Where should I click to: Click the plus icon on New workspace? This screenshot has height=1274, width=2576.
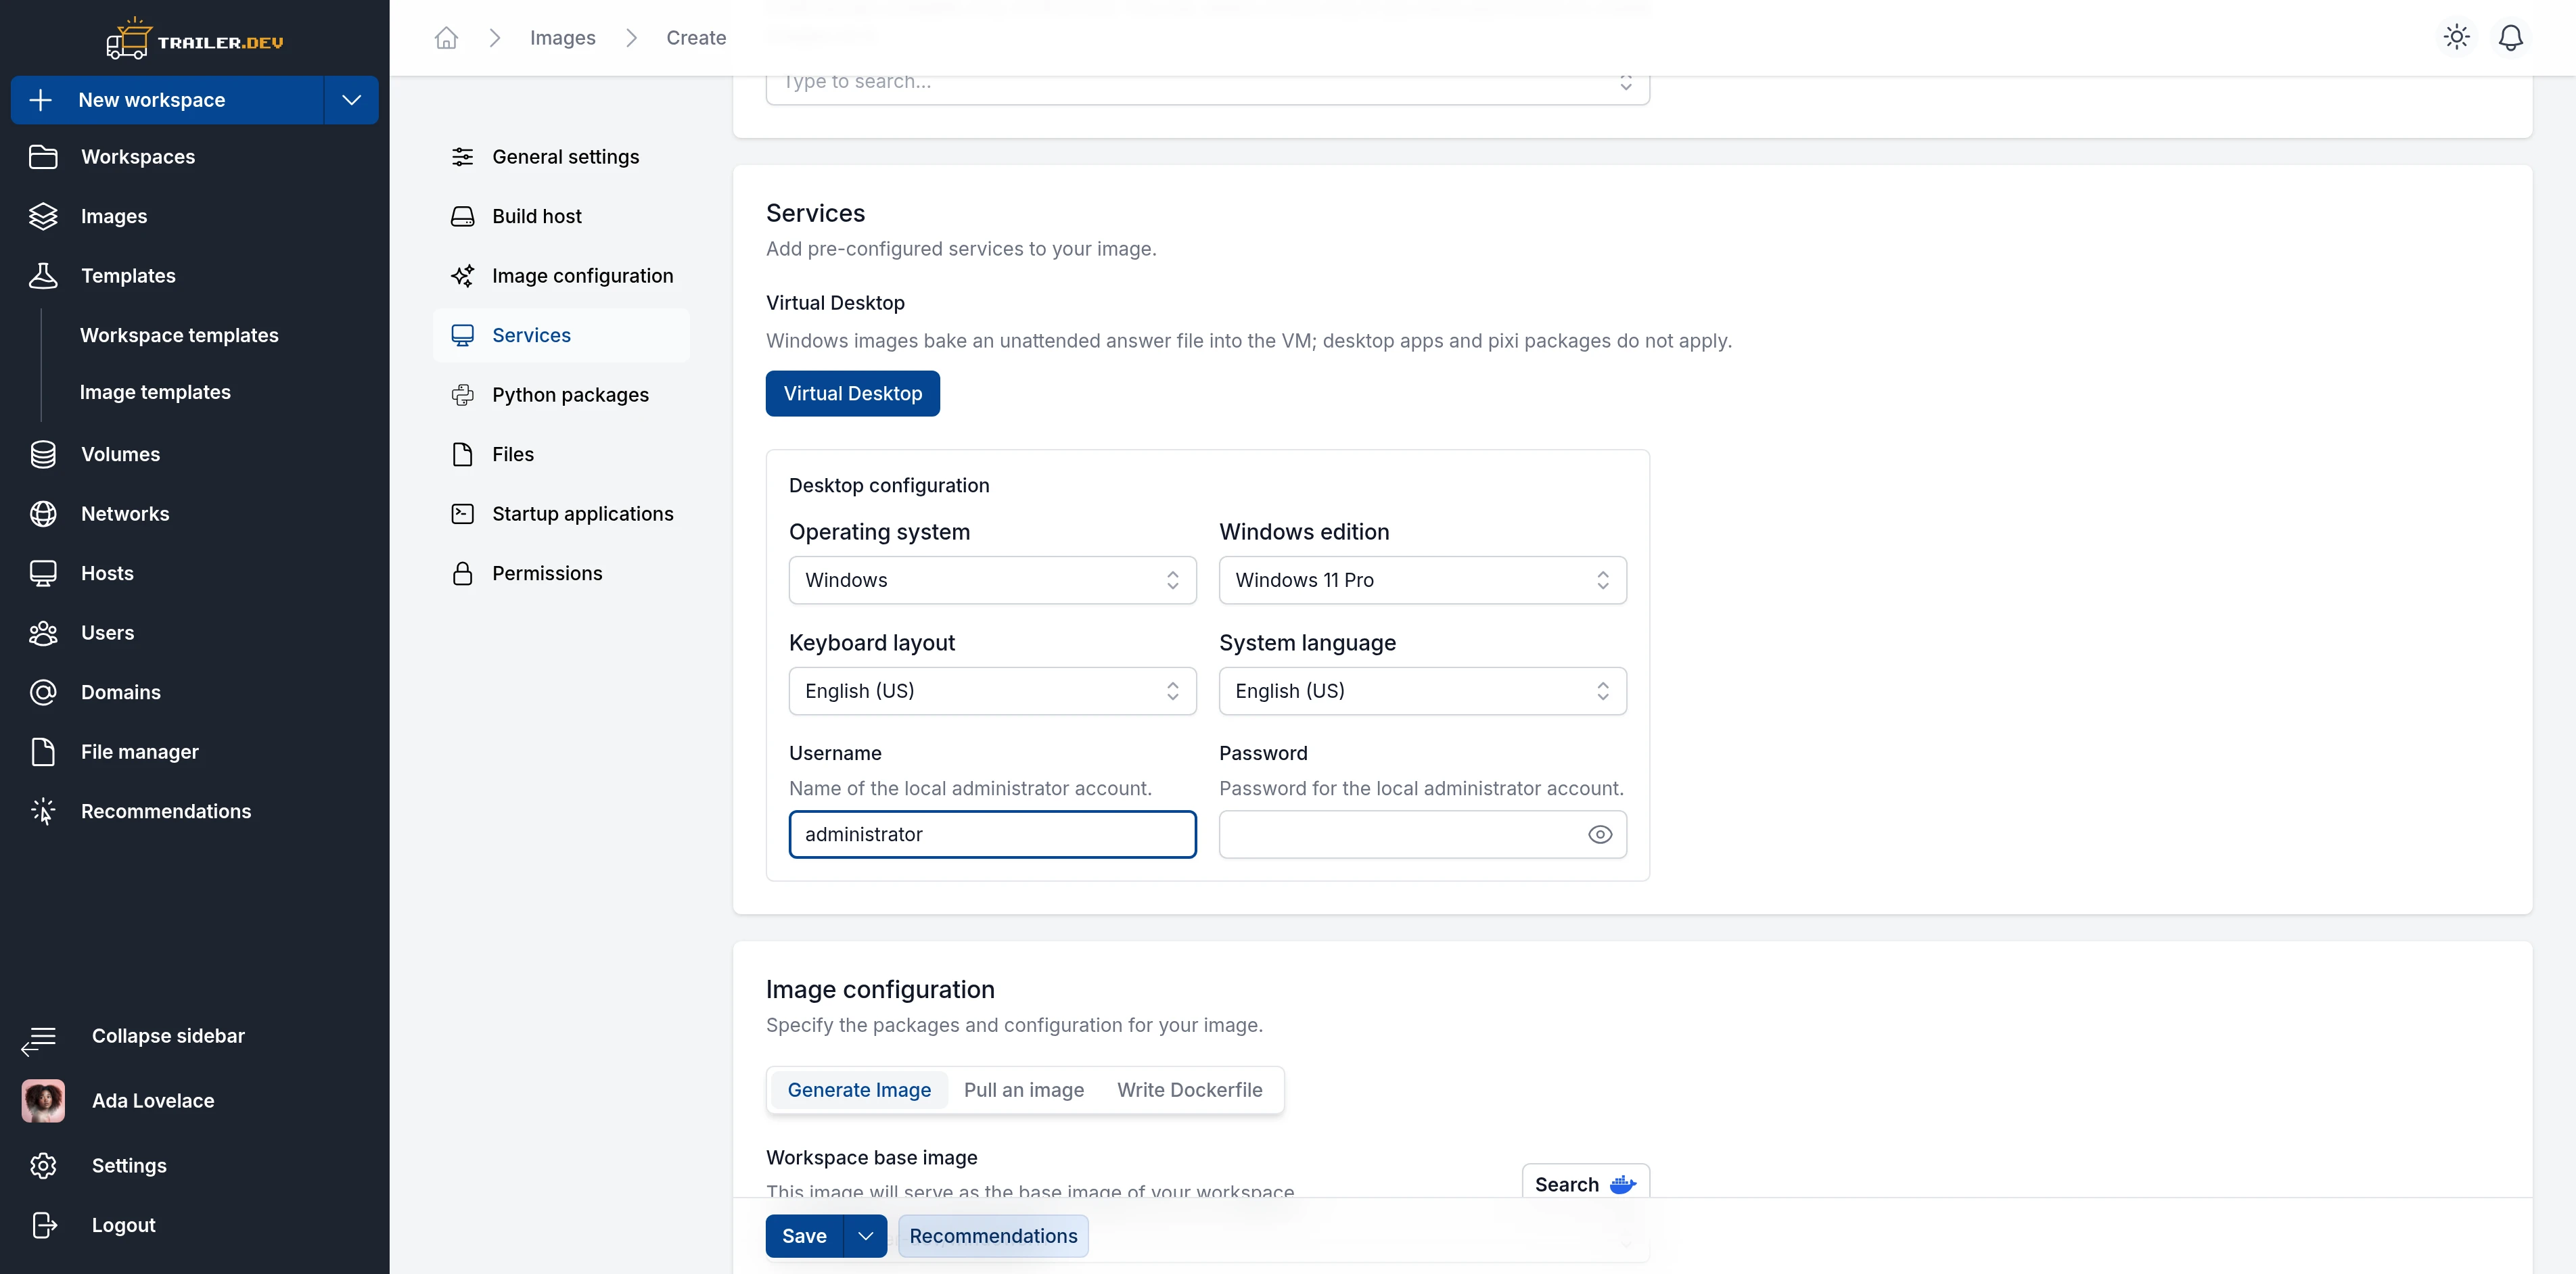(41, 100)
